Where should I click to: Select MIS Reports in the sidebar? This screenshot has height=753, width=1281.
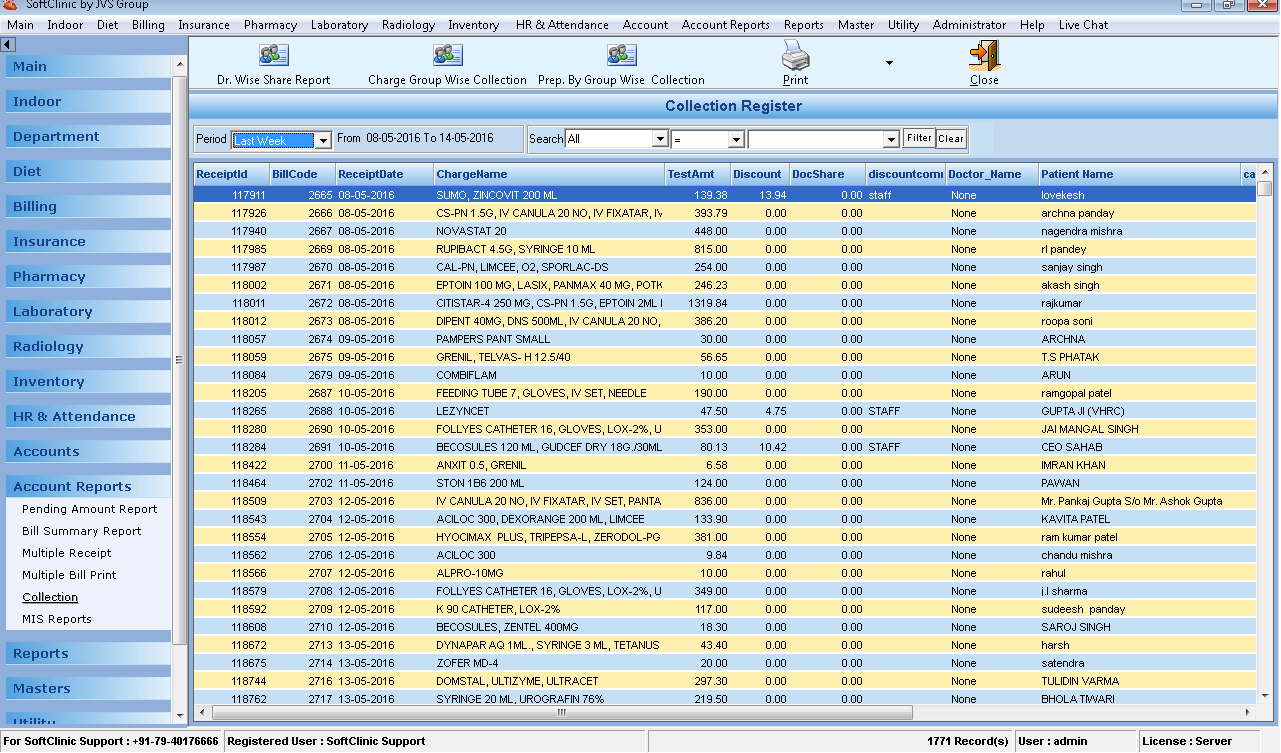tap(57, 619)
